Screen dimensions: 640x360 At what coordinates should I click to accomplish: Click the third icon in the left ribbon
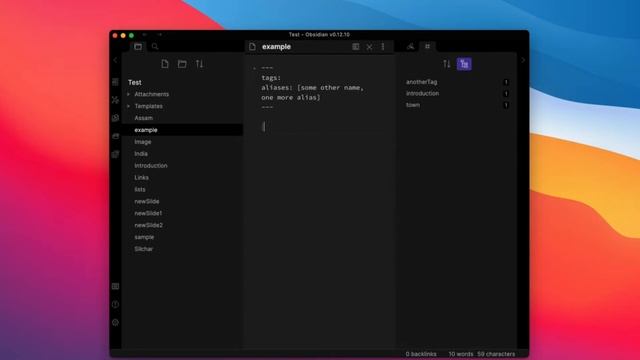(x=116, y=118)
